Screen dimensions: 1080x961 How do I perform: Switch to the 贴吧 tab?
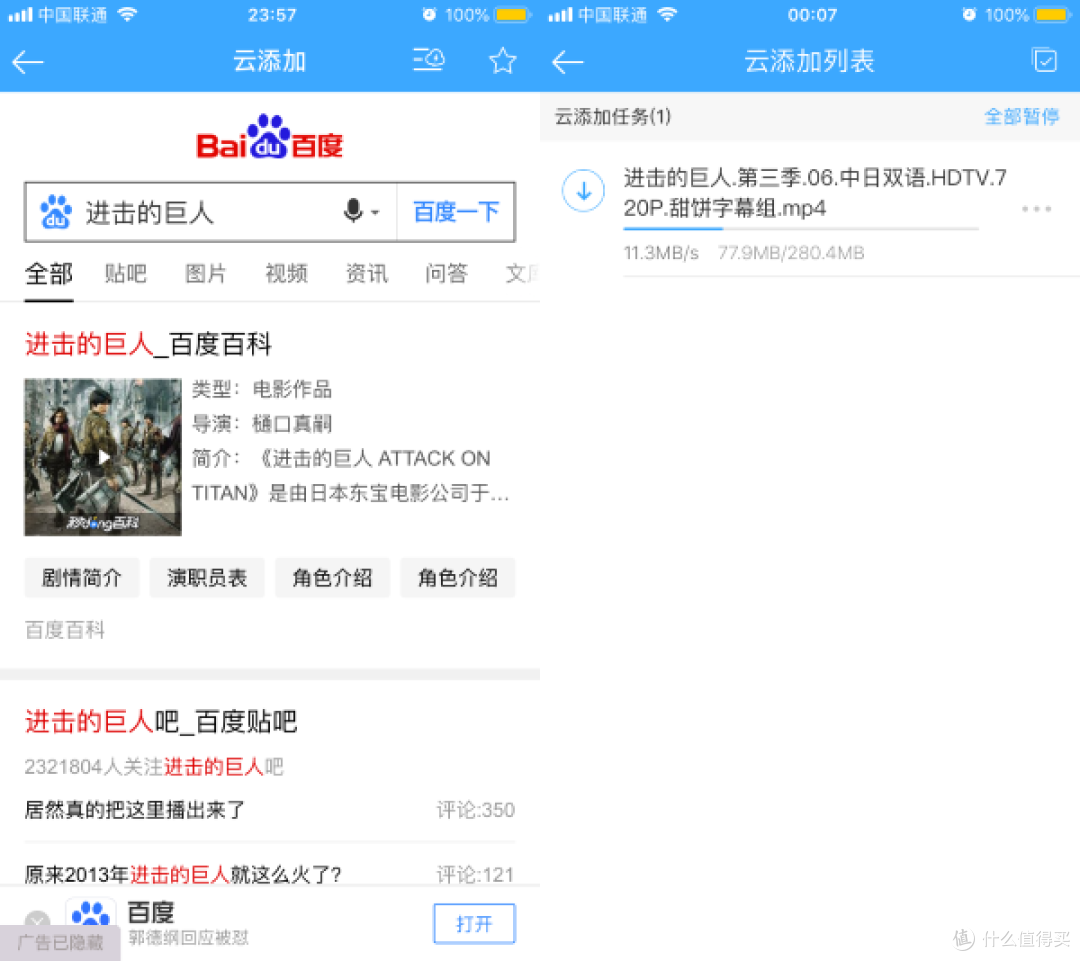125,274
